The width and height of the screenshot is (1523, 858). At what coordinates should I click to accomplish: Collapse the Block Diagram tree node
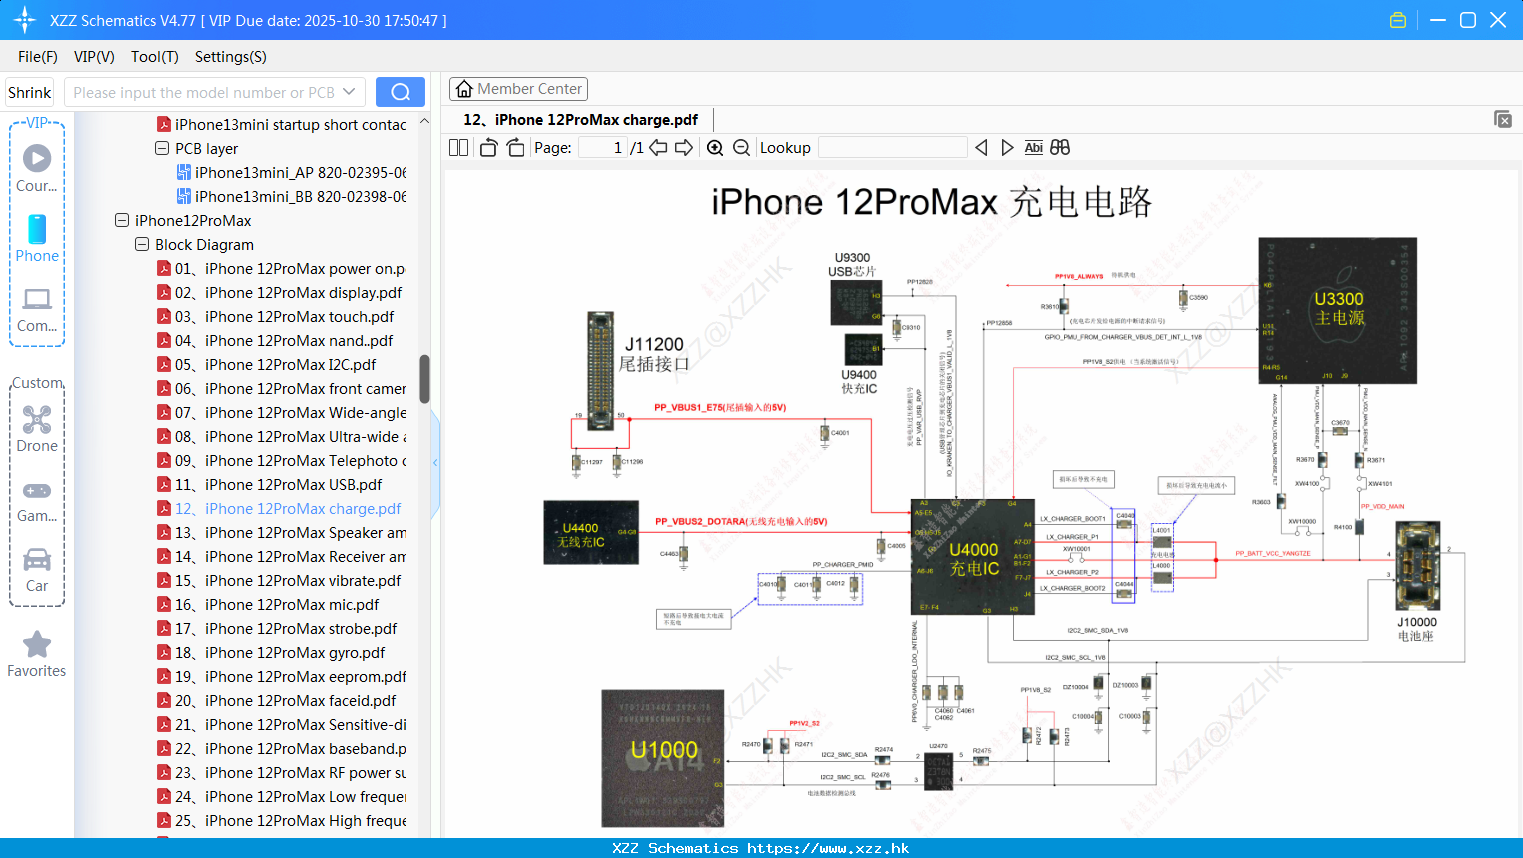point(141,244)
